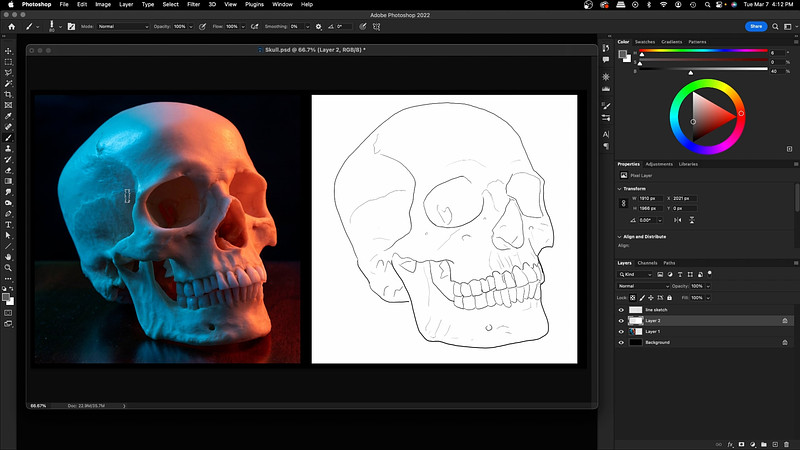Image resolution: width=800 pixels, height=450 pixels.
Task: Click the Create new group folder icon
Action: tap(764, 444)
